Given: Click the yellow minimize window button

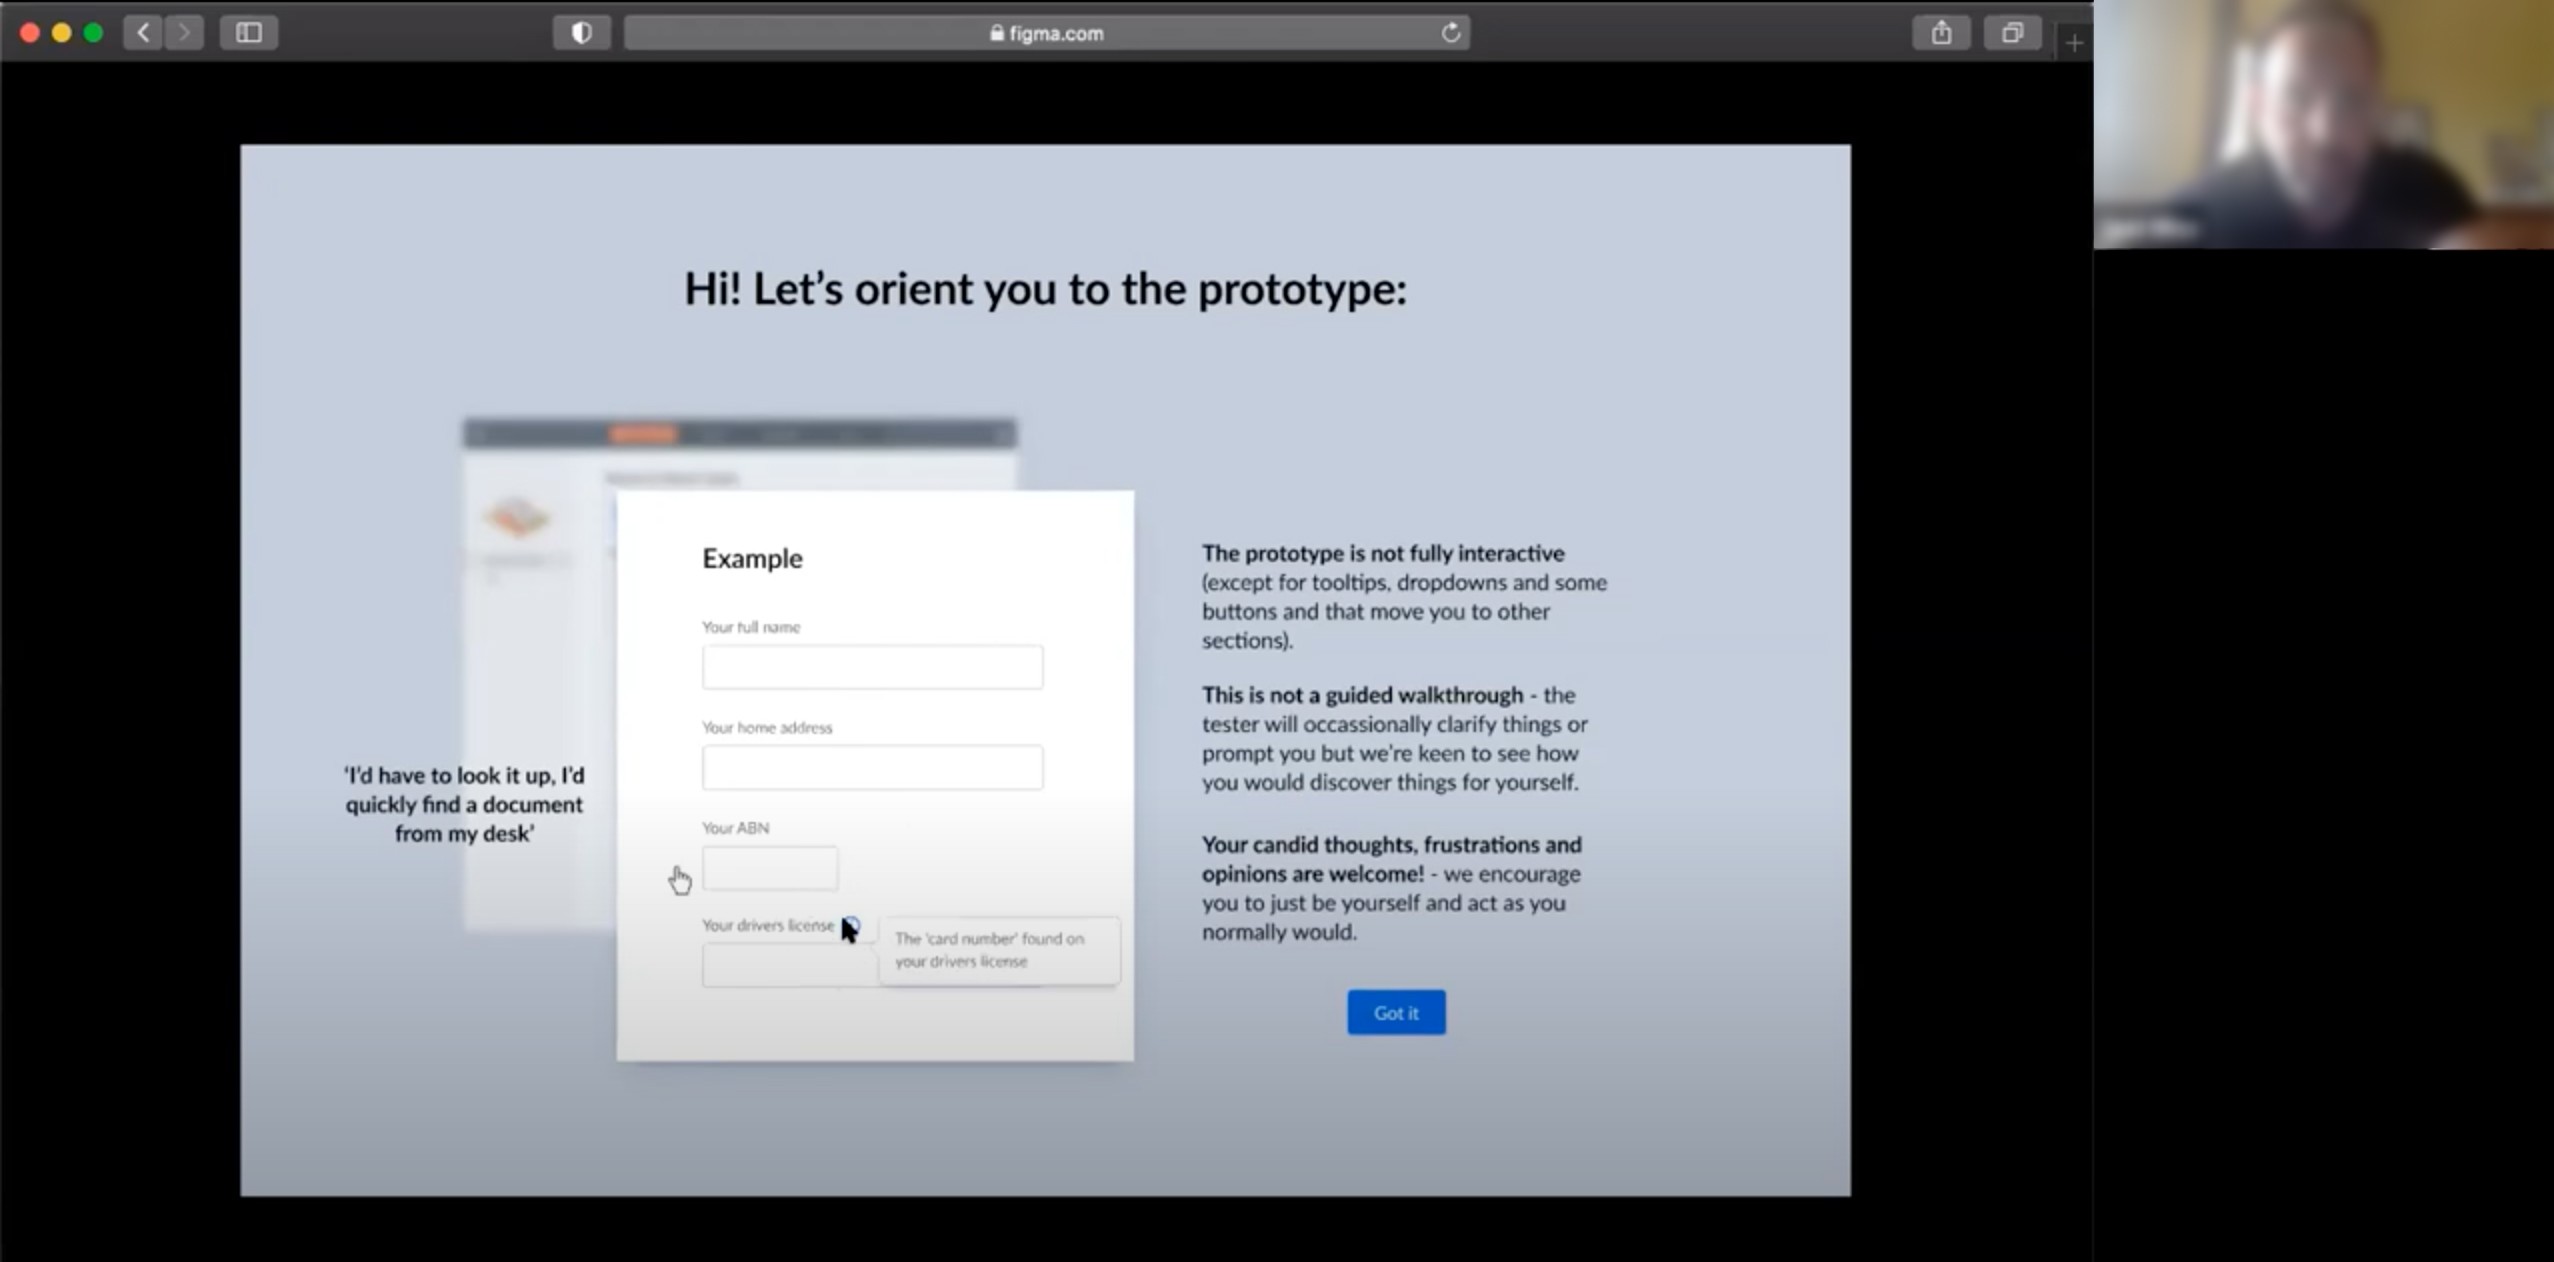Looking at the screenshot, I should coord(61,33).
